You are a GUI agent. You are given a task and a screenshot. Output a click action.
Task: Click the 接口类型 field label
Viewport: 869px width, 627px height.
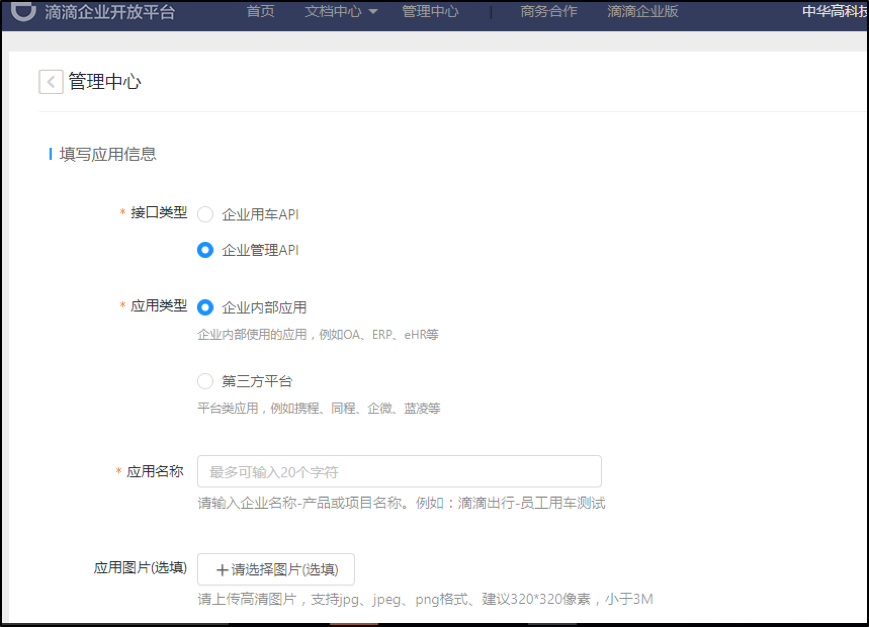[159, 212]
